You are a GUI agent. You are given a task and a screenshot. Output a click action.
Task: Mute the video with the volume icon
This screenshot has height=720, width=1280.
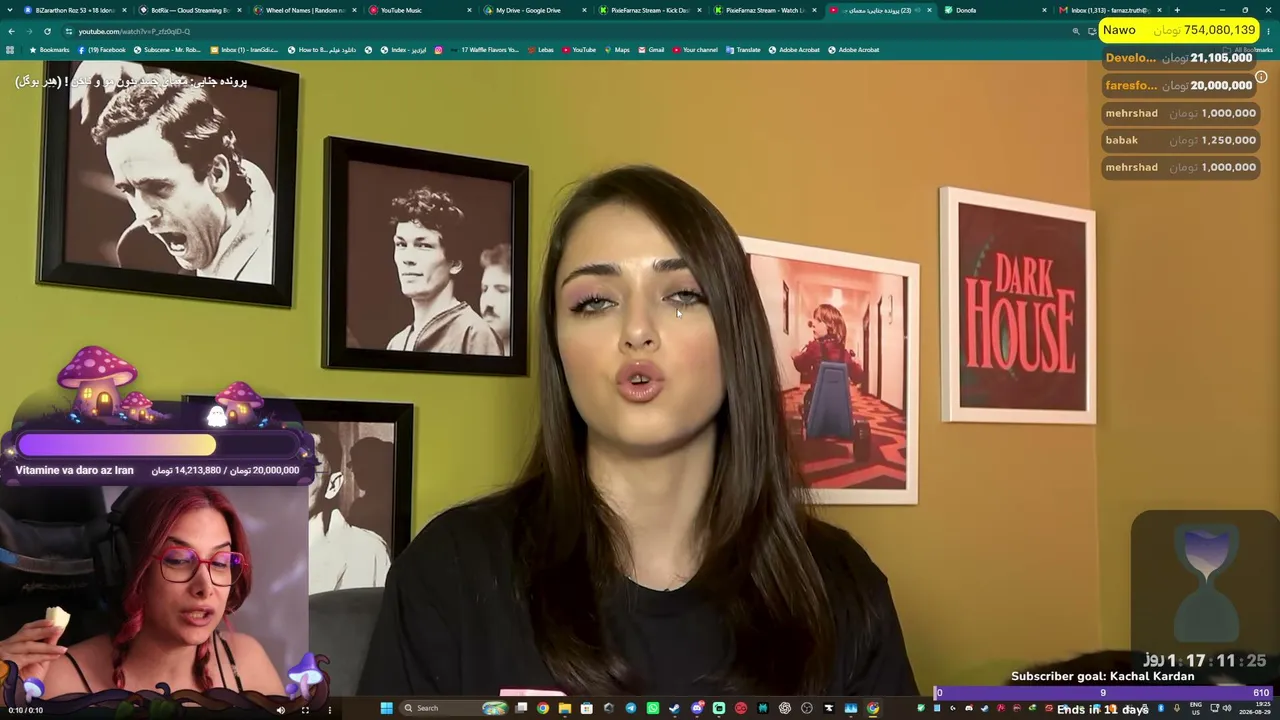280,710
